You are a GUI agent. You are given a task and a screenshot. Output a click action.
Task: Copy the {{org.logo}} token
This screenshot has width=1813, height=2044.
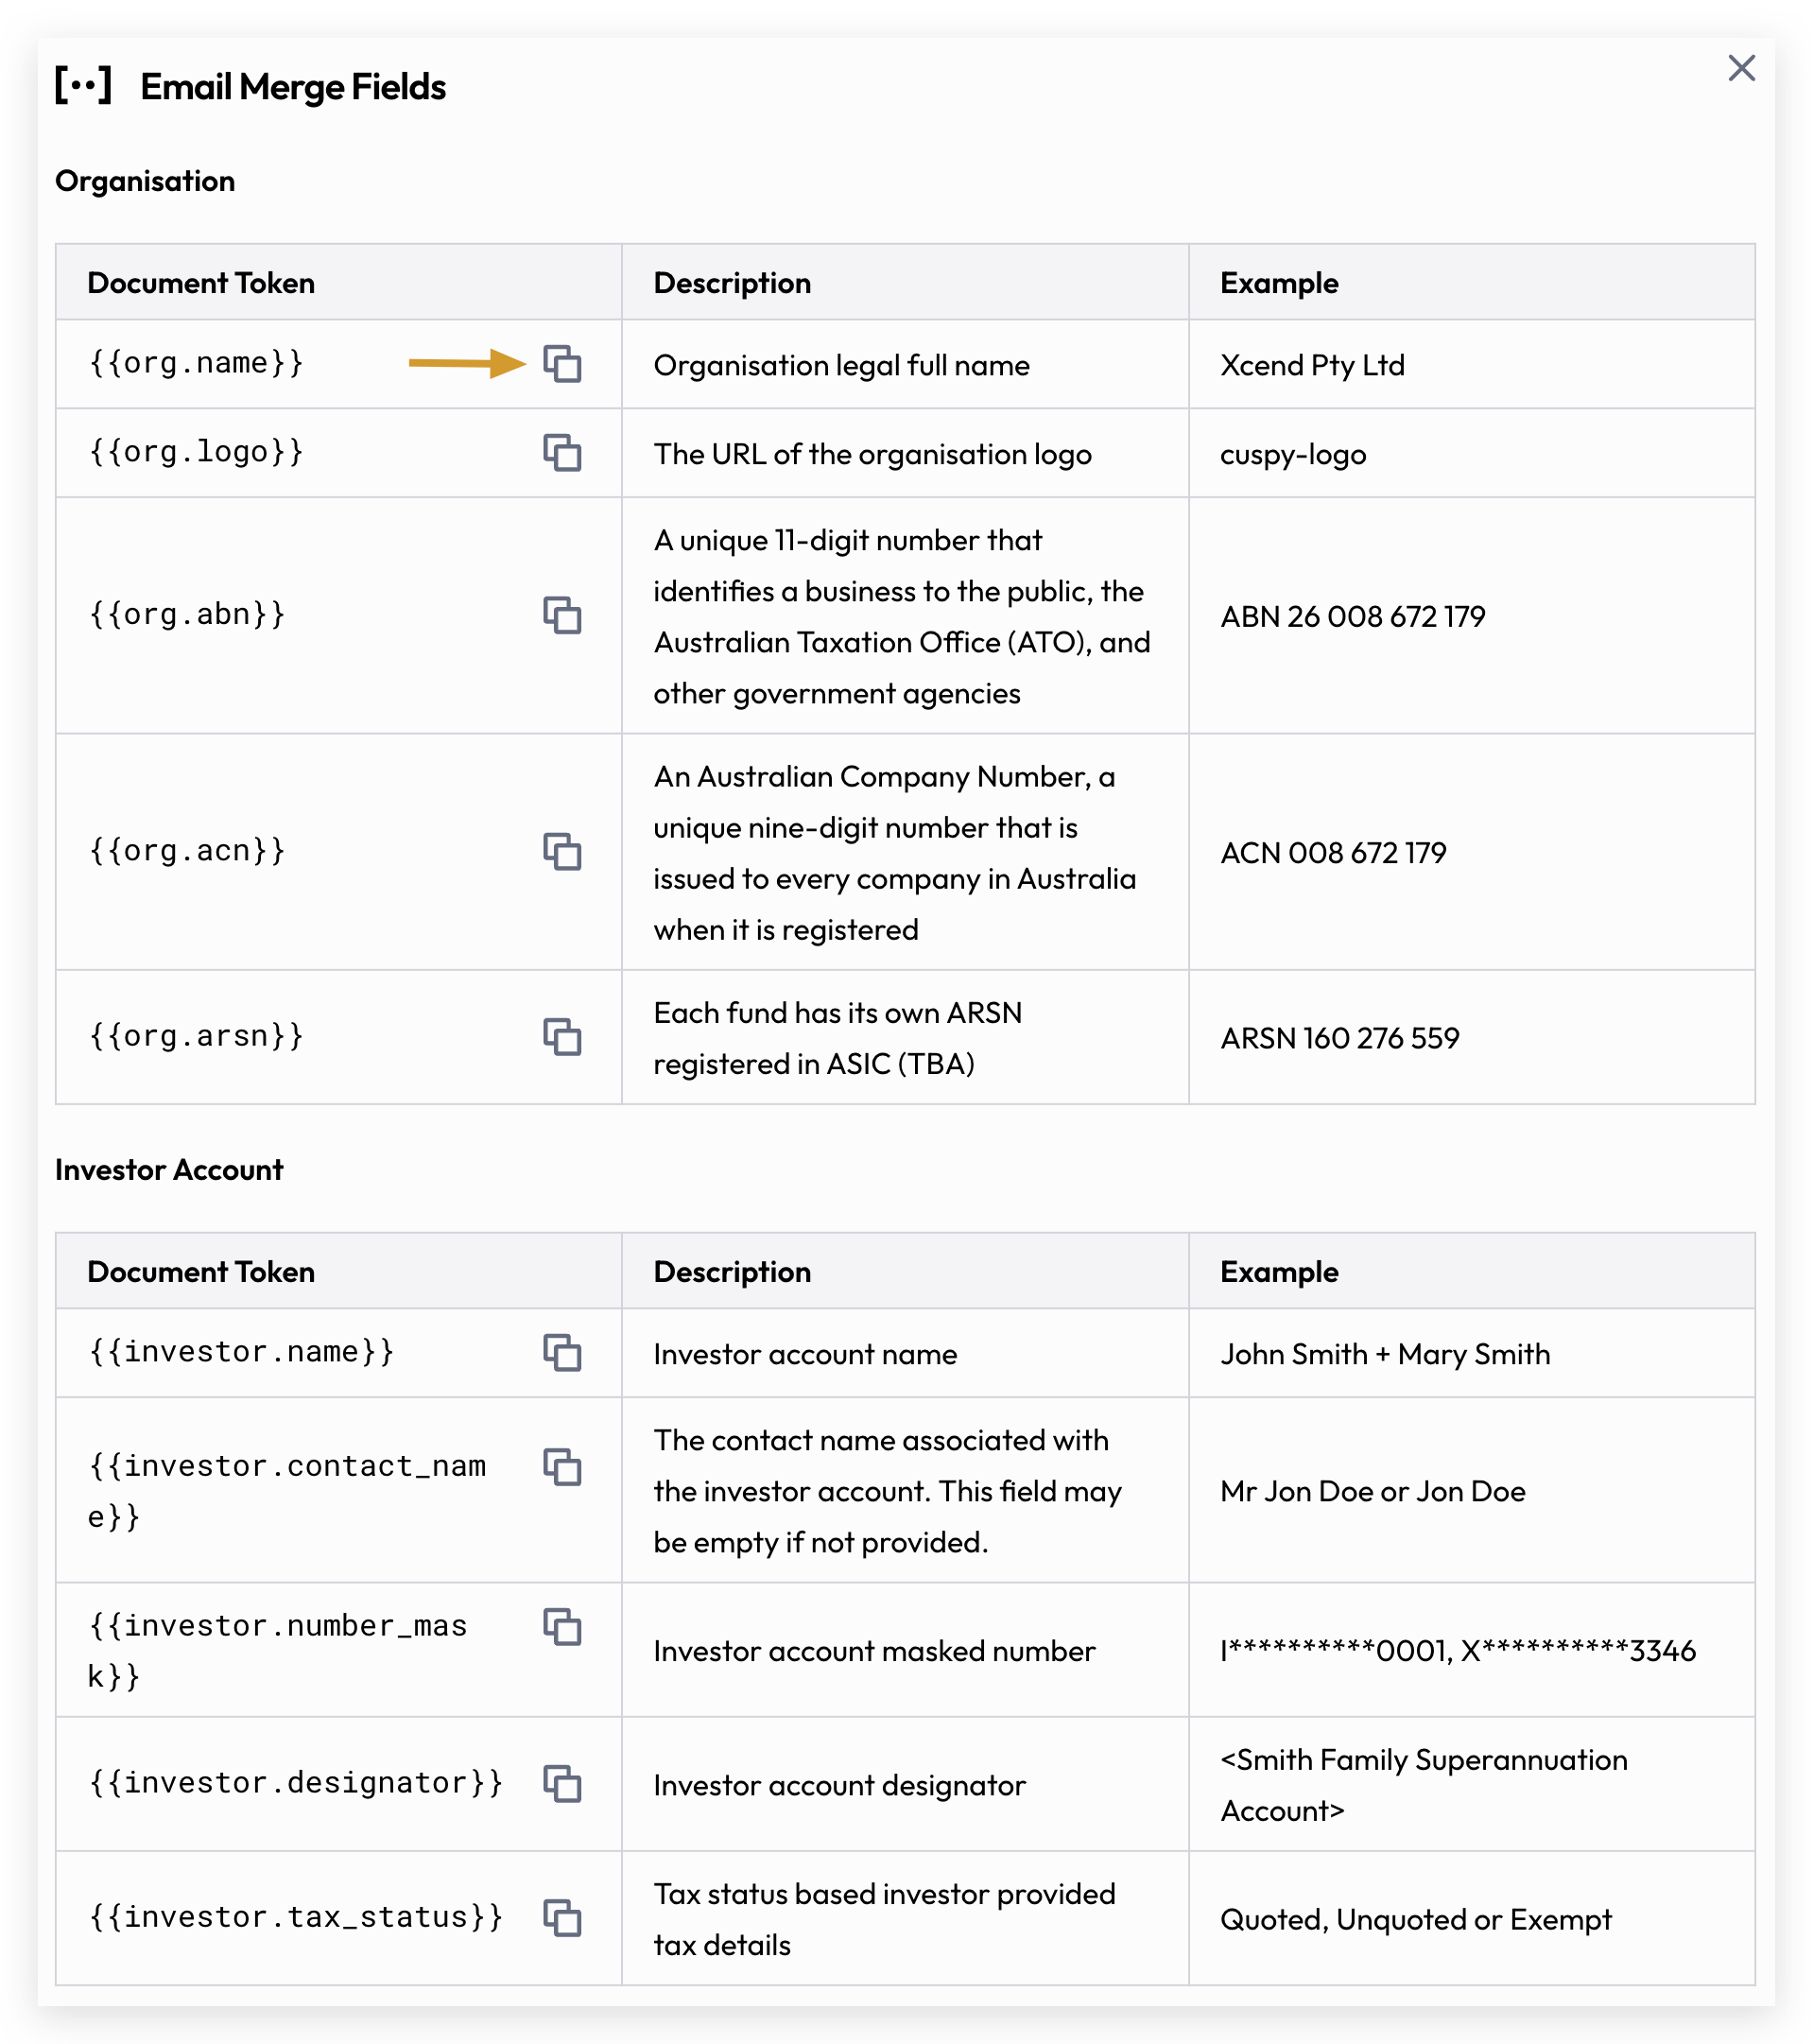point(562,452)
